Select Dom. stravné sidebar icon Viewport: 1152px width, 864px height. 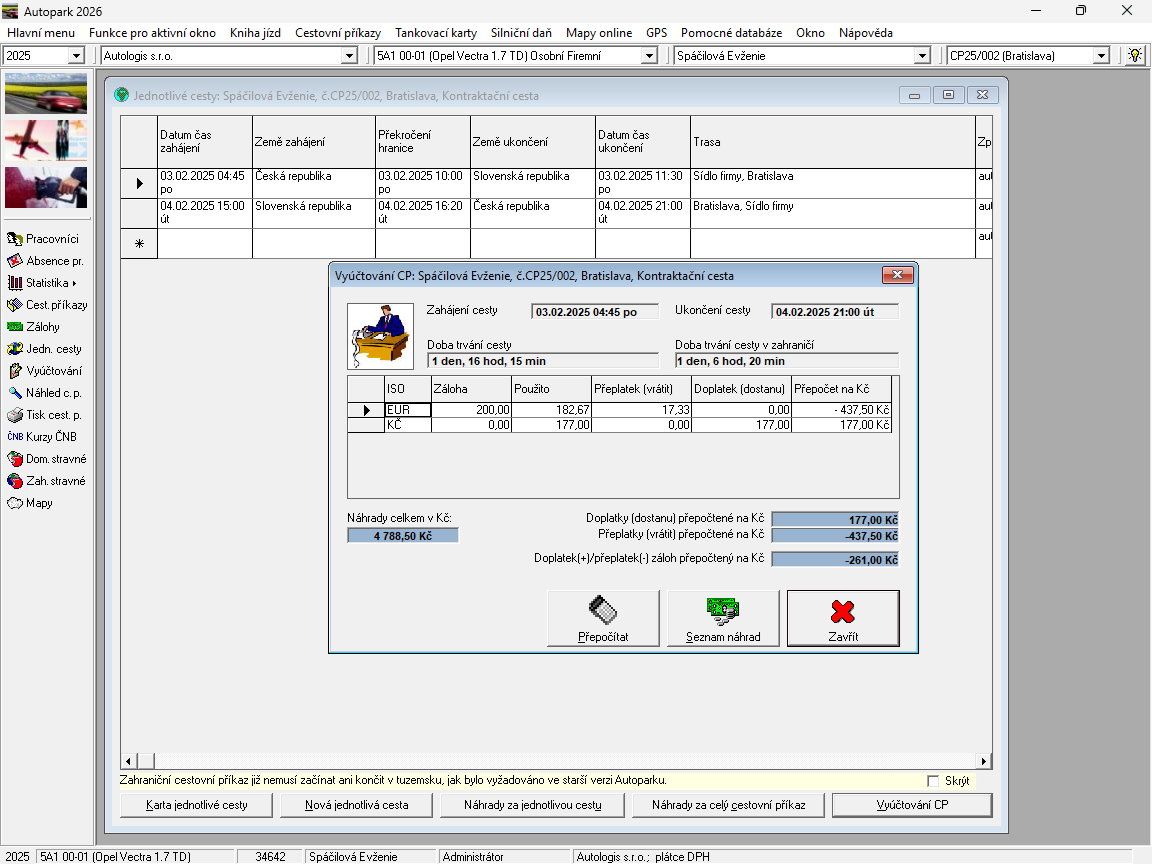(15, 459)
